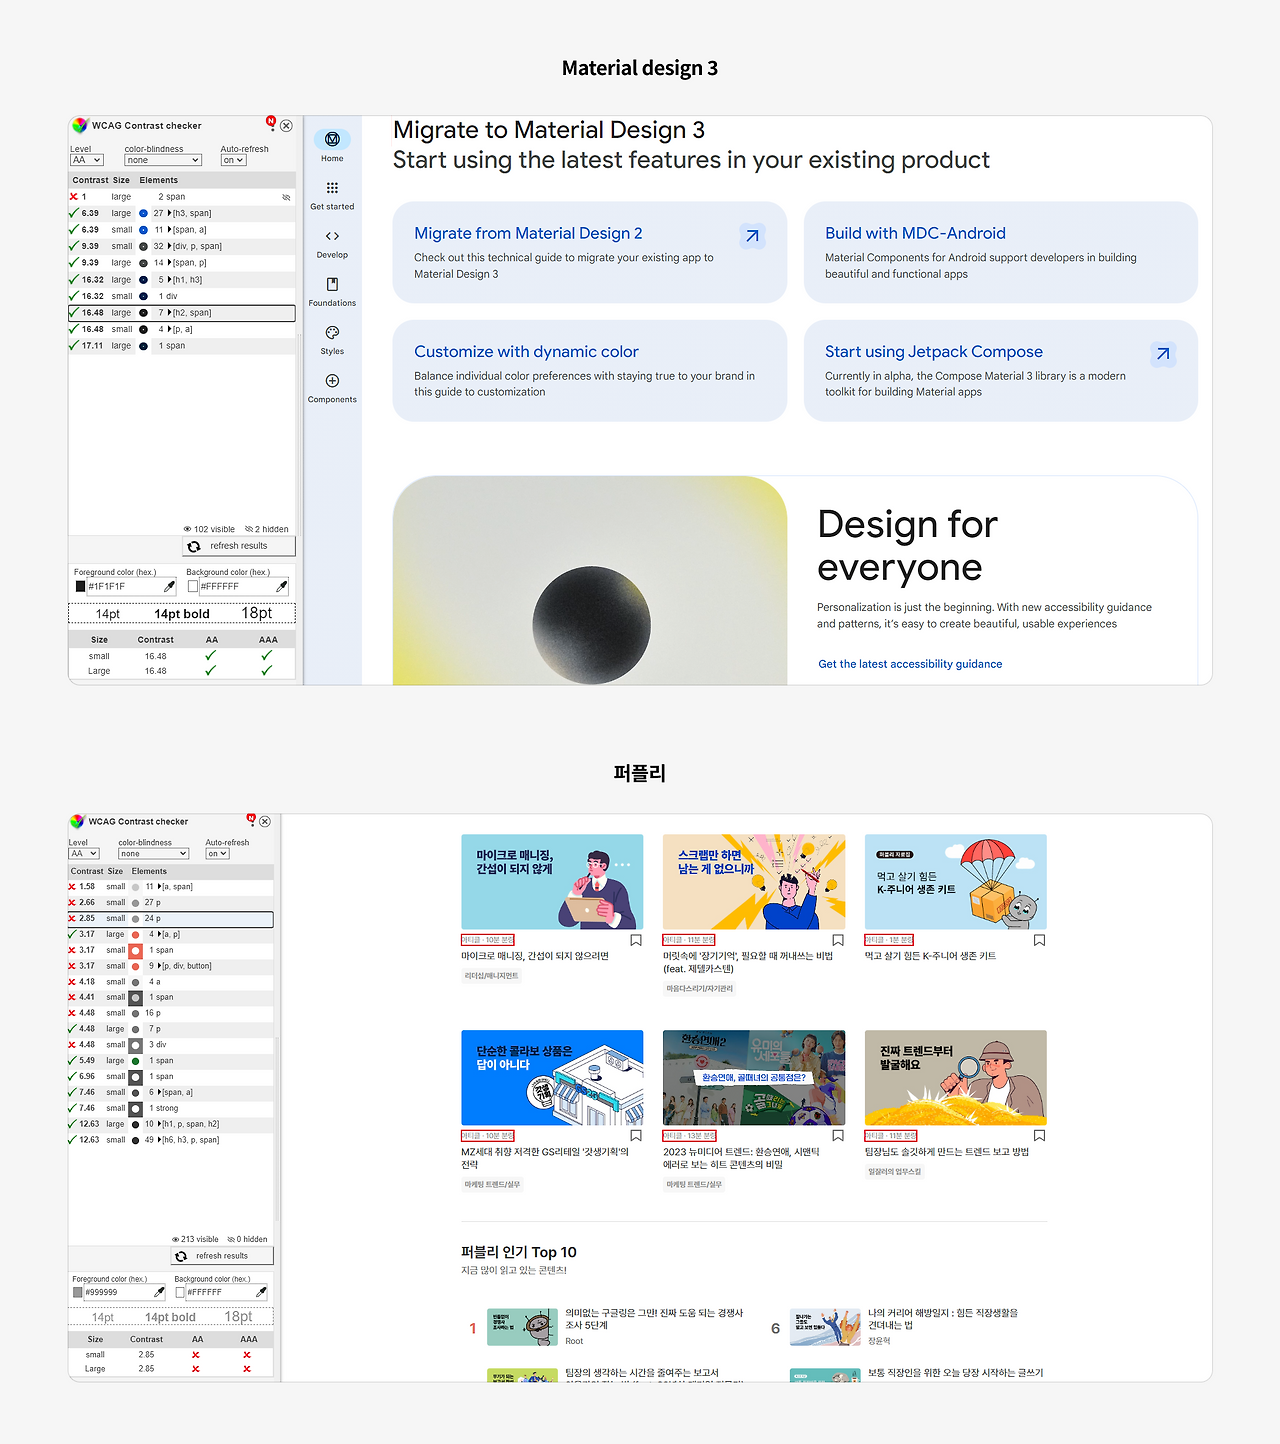Click the hidden-eye icon on the 2 span row
Viewport: 1280px width, 1444px height.
[x=286, y=197]
